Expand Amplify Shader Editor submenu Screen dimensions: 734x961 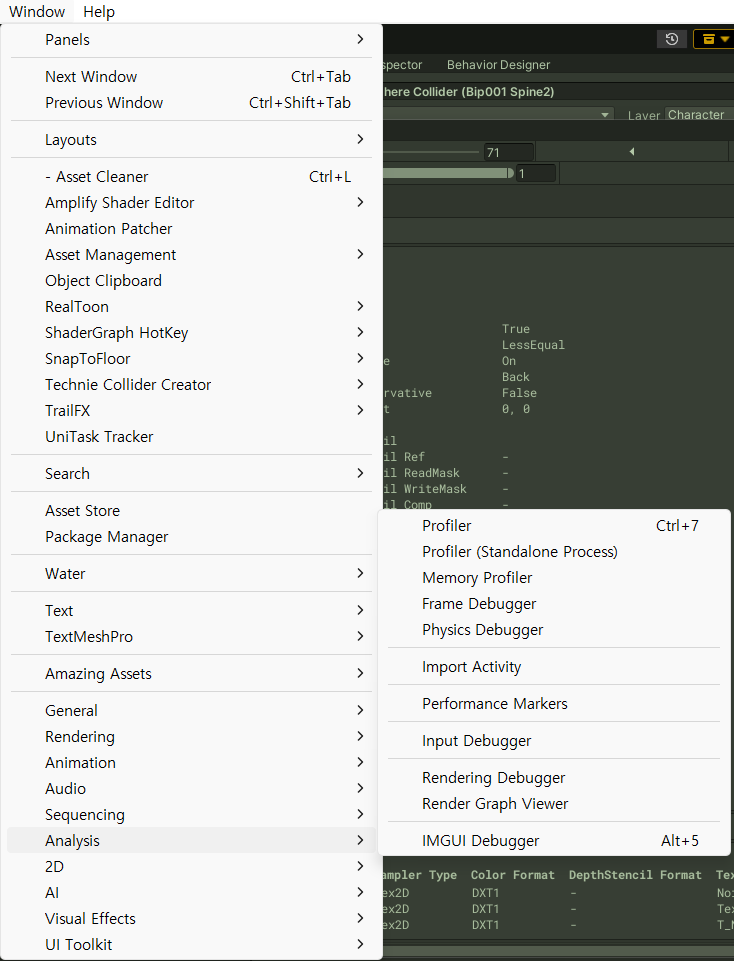(x=191, y=203)
